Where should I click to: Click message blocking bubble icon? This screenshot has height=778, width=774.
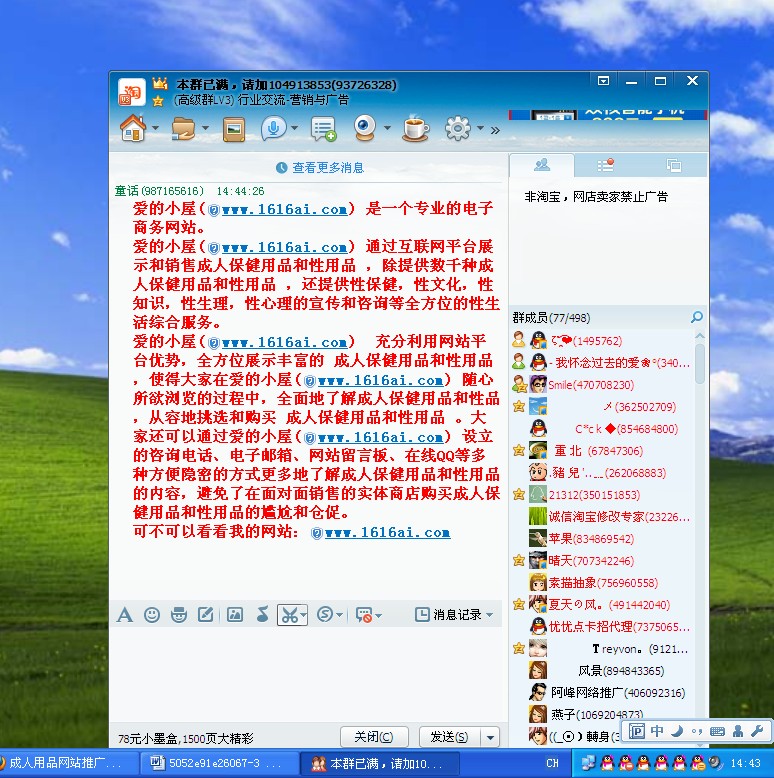coord(364,615)
